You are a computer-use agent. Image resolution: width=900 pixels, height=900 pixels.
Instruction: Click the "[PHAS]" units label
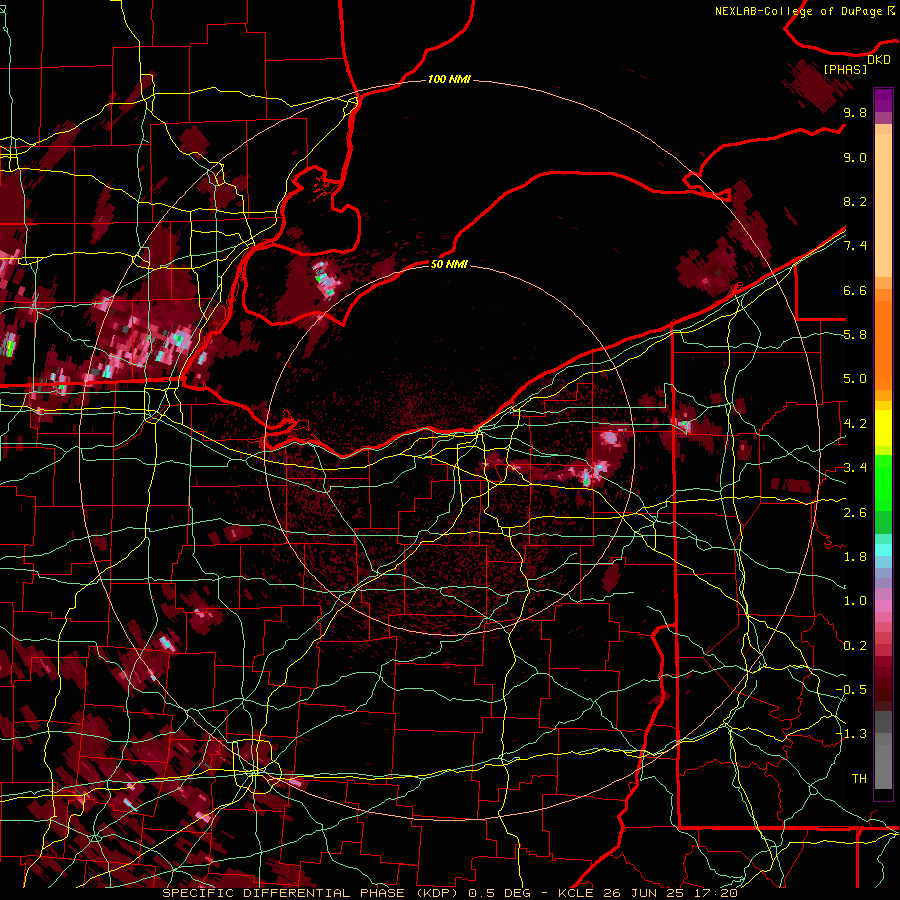pos(845,69)
